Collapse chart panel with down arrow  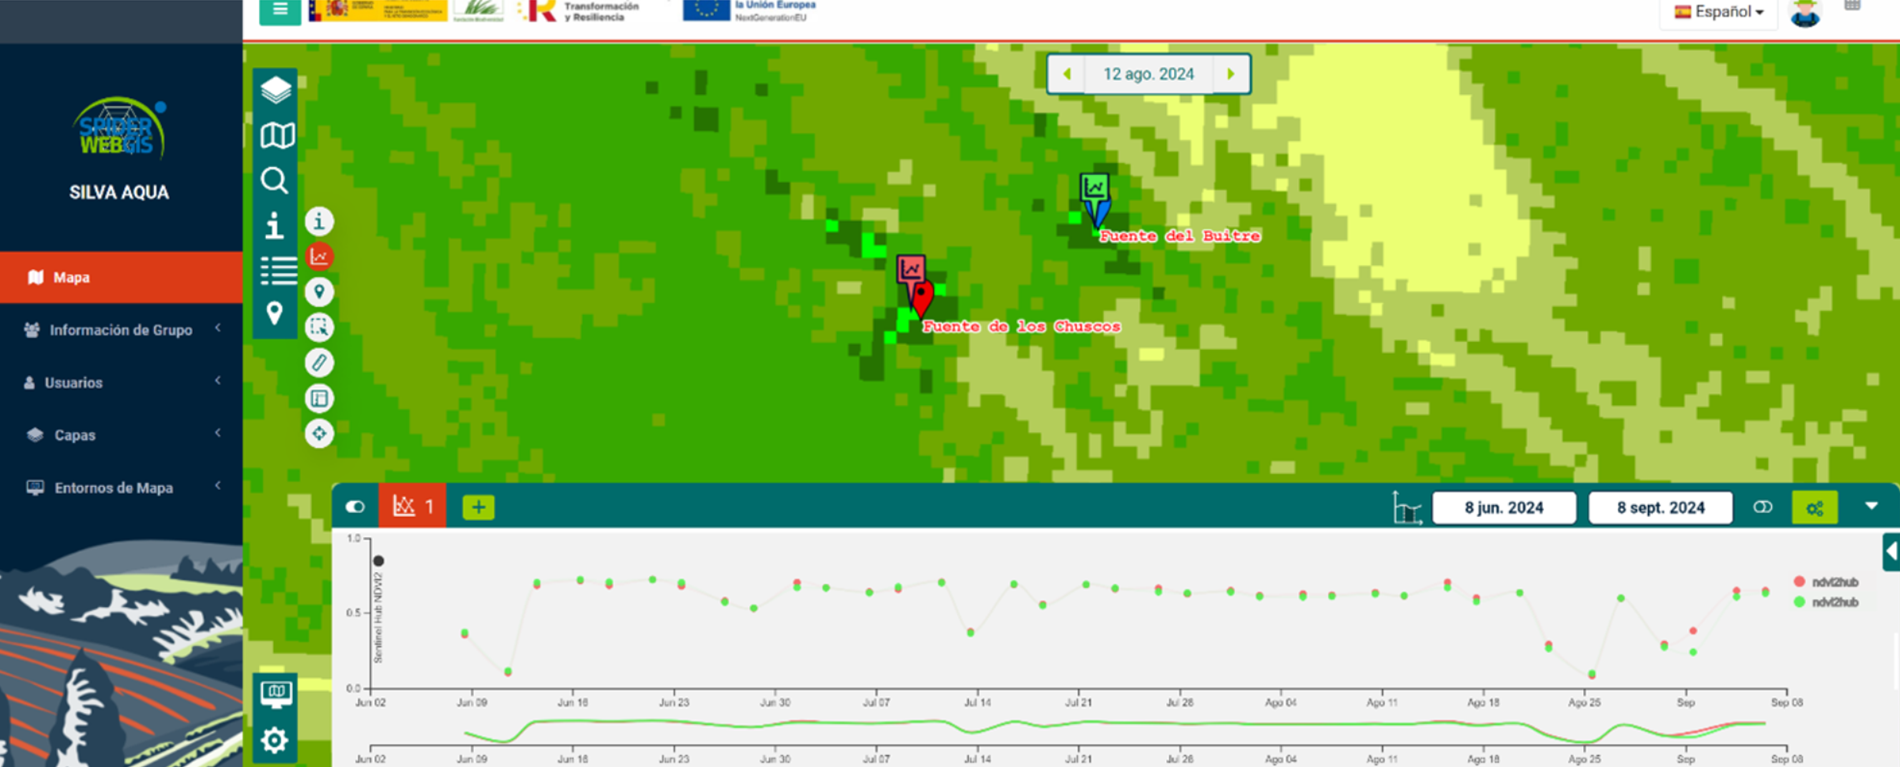[1871, 507]
